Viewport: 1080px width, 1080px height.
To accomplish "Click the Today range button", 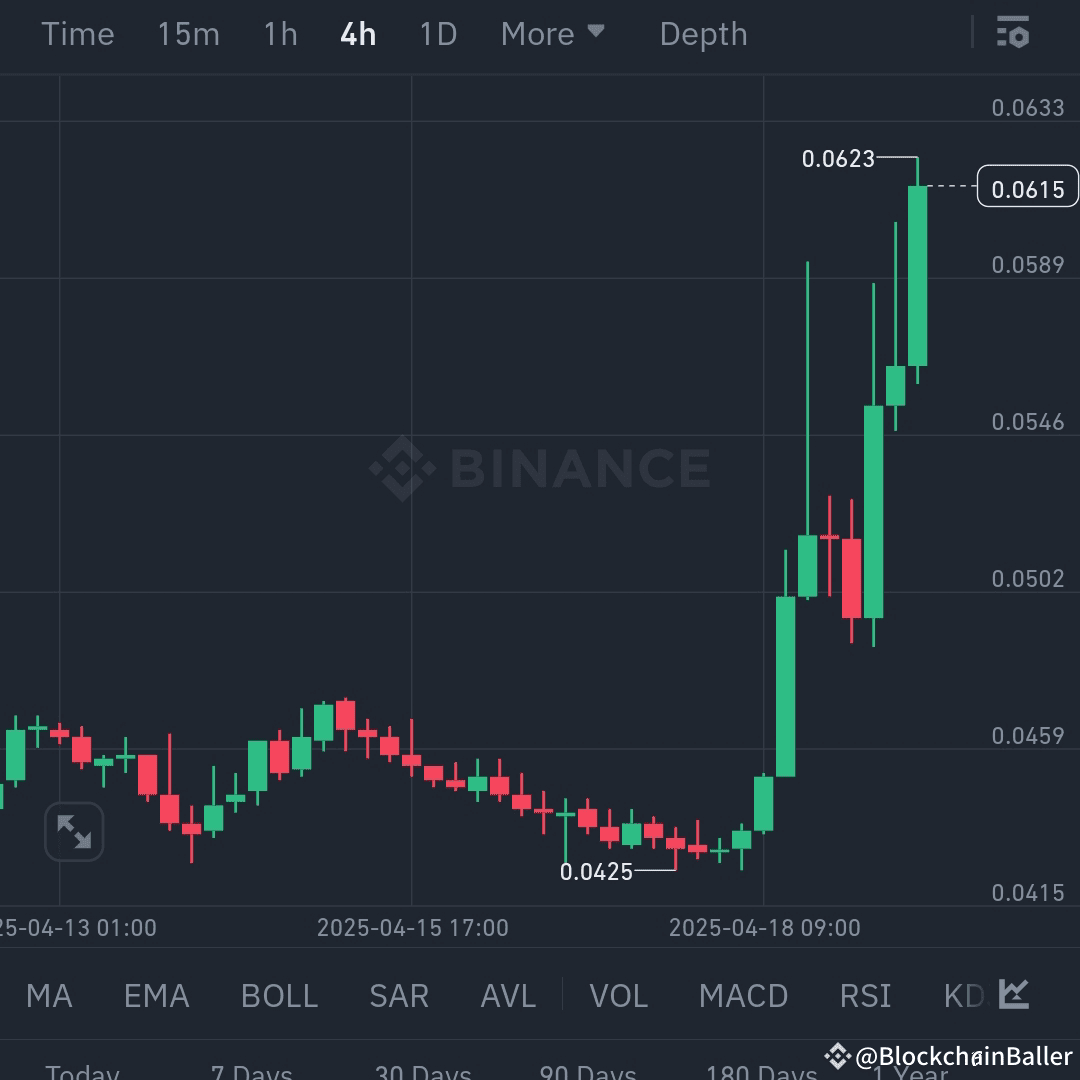I will 81,1072.
